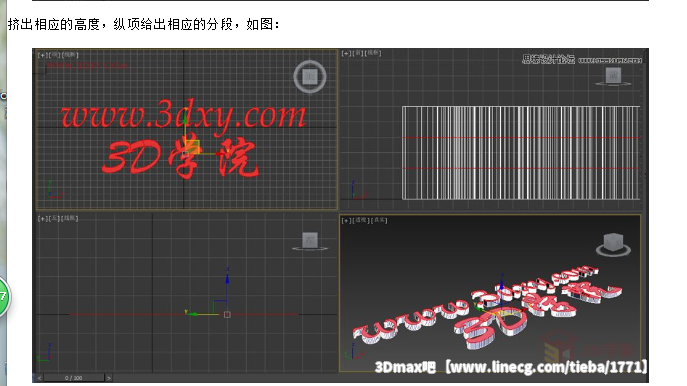Open the 线框 shading menu in the top viewport
This screenshot has height=386, width=687.
(71, 55)
